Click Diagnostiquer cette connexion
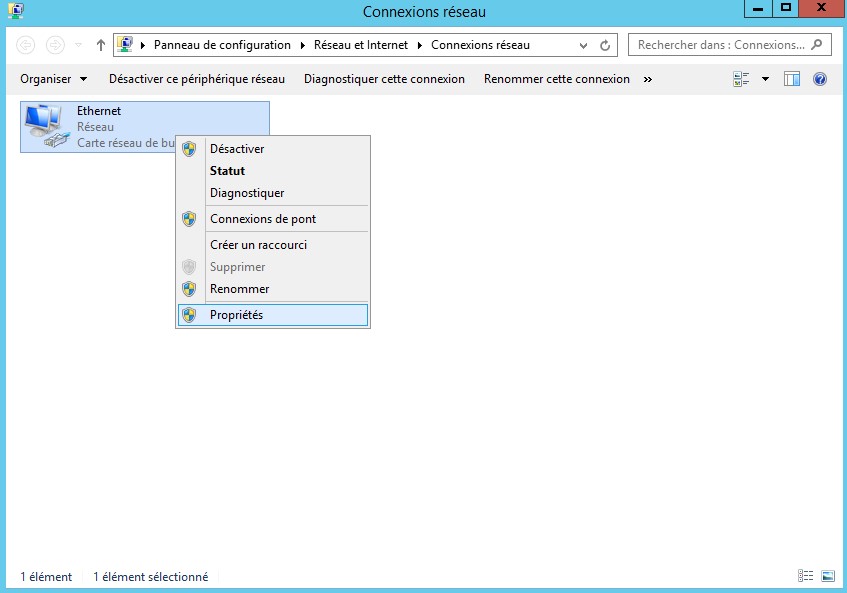The height and width of the screenshot is (593, 847). pyautogui.click(x=384, y=79)
